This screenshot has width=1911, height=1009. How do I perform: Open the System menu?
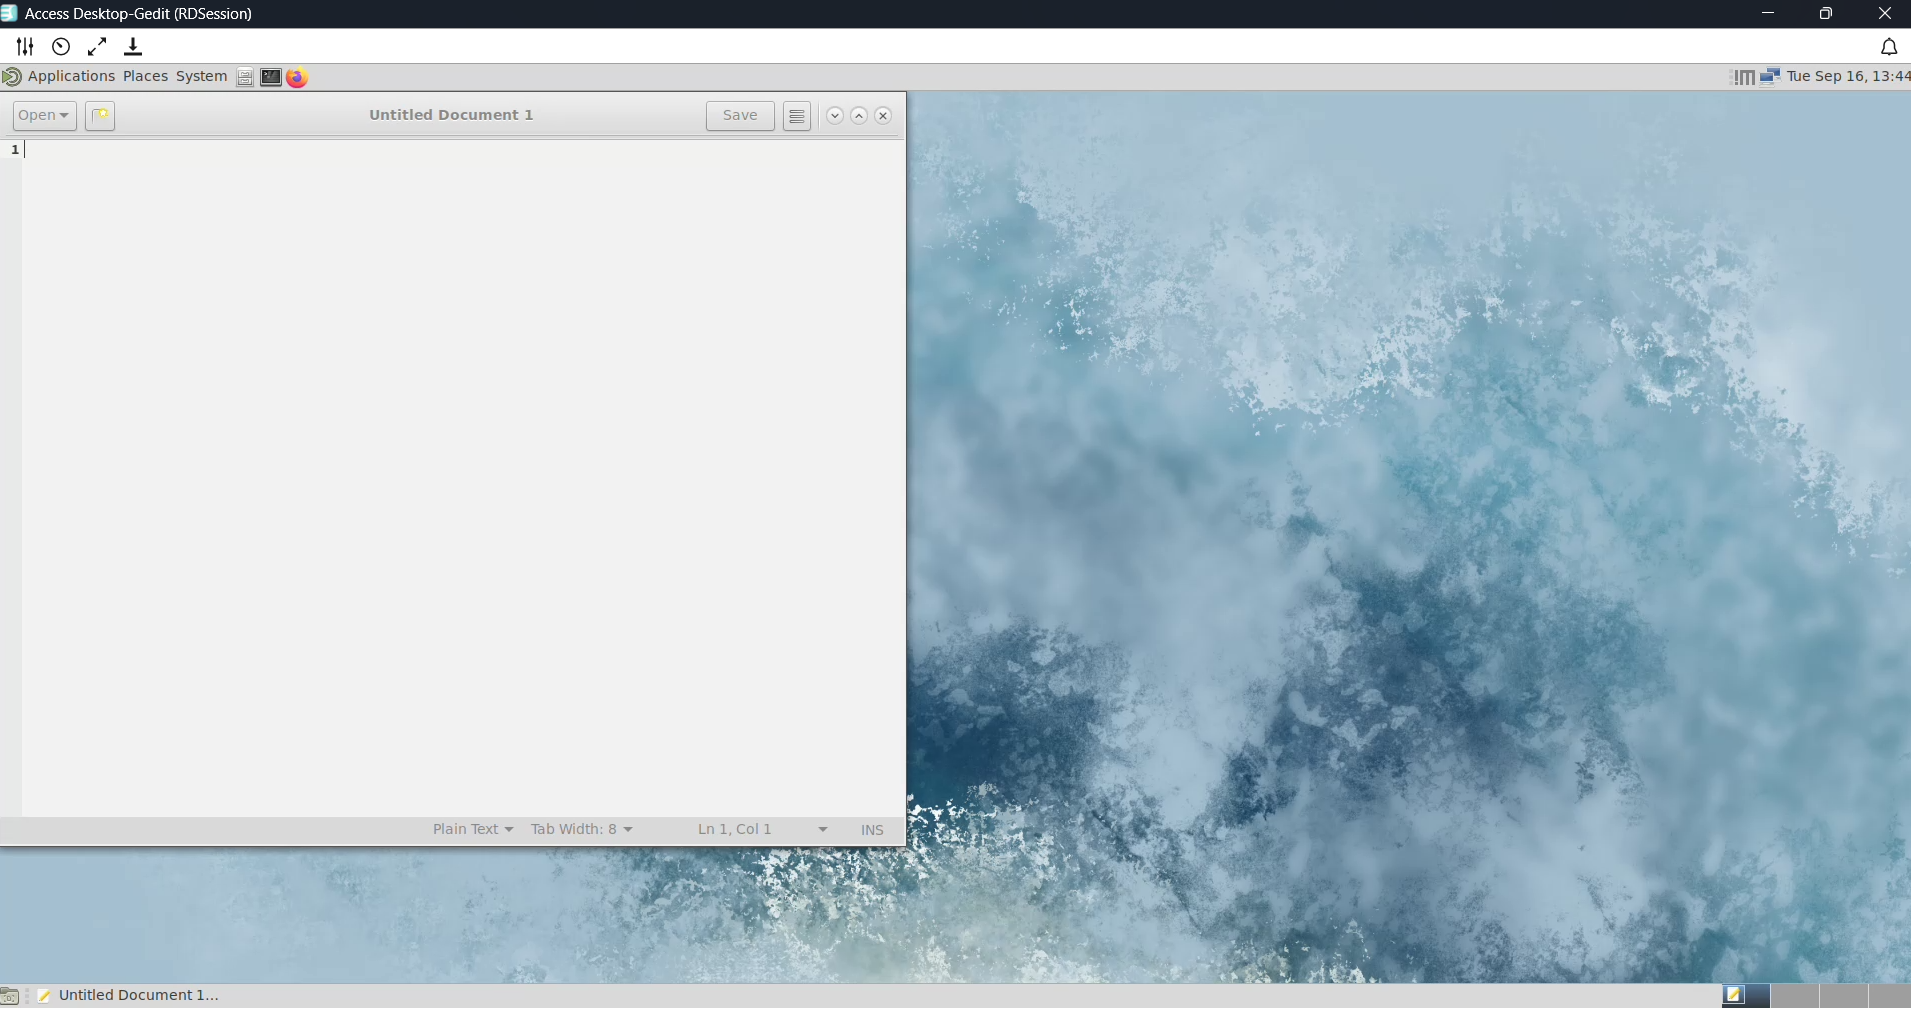click(x=201, y=77)
